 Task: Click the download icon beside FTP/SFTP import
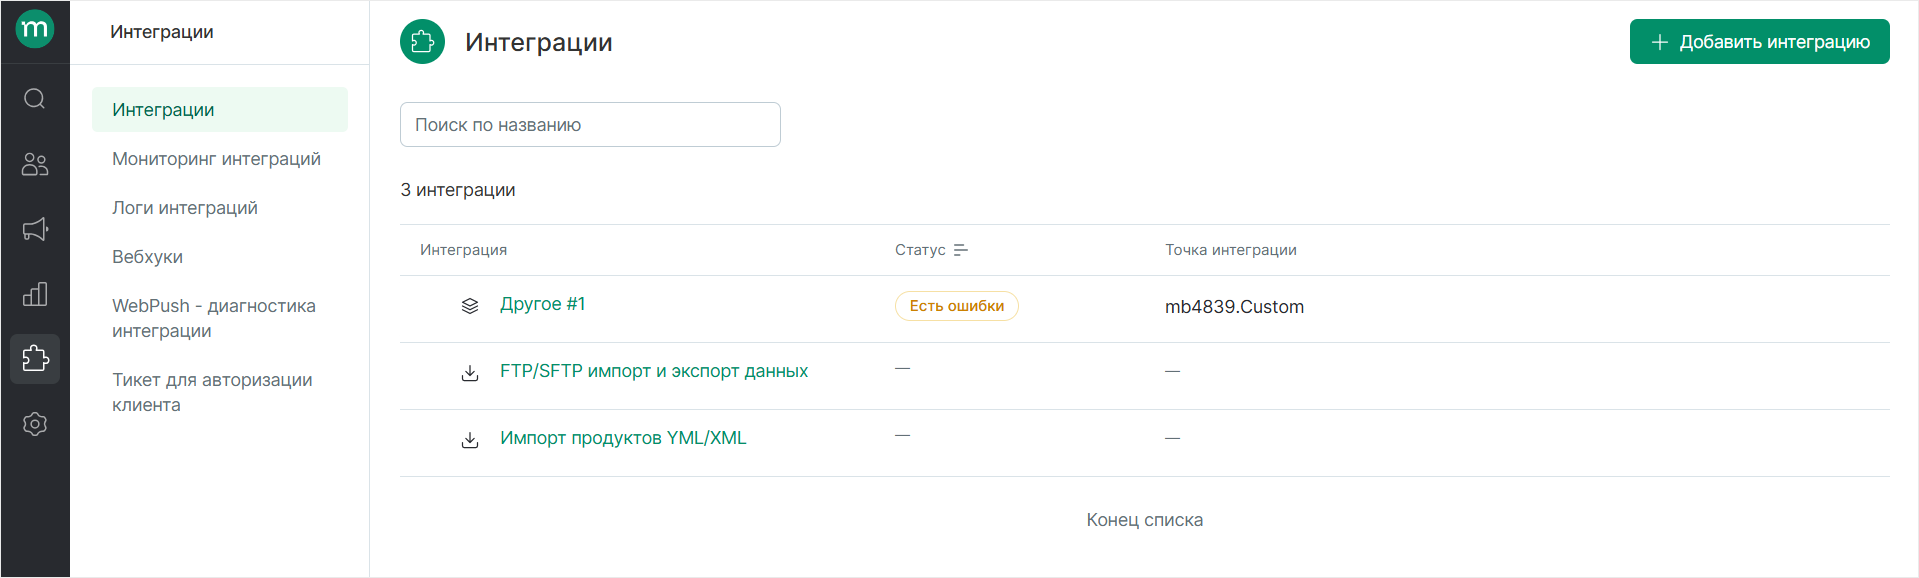pyautogui.click(x=470, y=373)
